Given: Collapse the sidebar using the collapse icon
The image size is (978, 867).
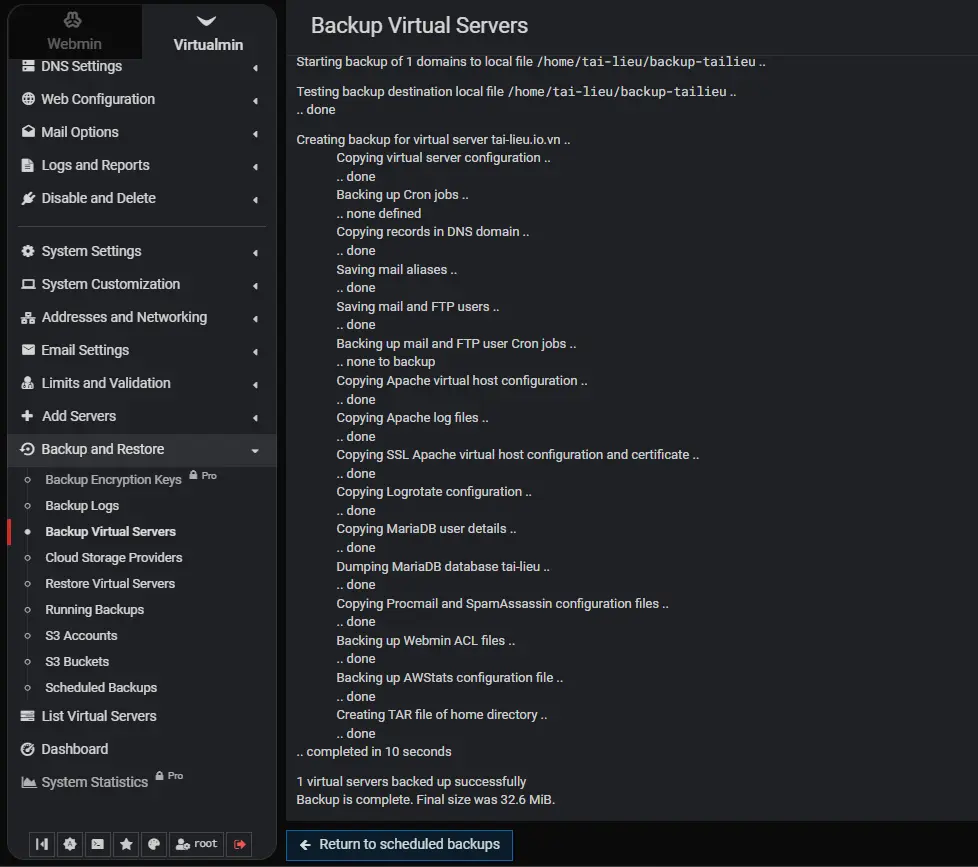Looking at the screenshot, I should 41,844.
